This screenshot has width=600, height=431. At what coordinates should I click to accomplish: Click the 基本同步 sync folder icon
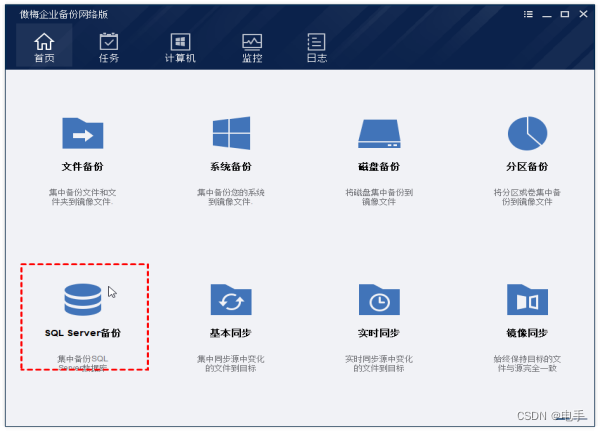[x=231, y=299]
